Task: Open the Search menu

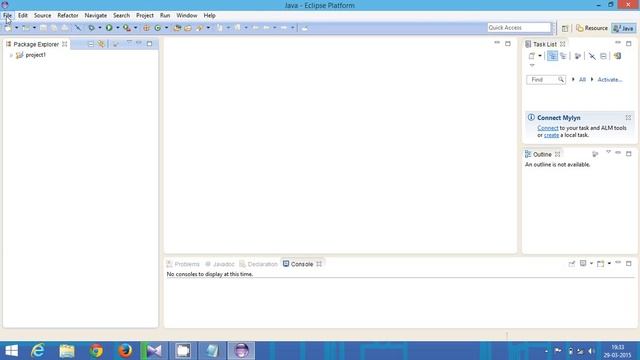Action: tap(121, 16)
